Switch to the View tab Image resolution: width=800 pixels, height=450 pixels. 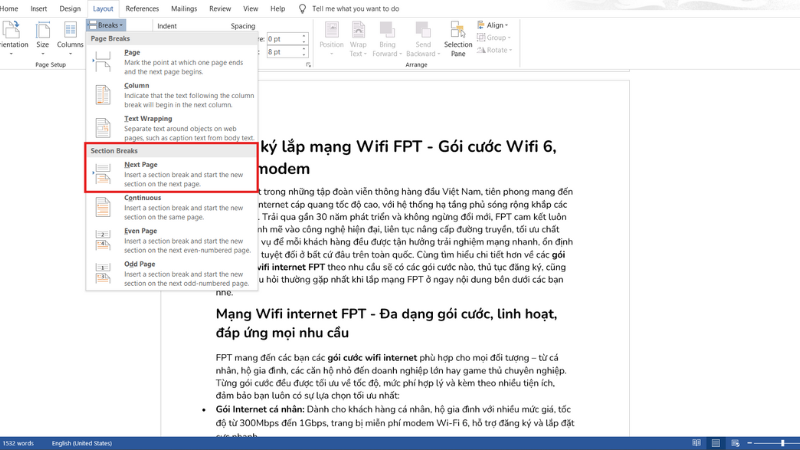pos(251,9)
